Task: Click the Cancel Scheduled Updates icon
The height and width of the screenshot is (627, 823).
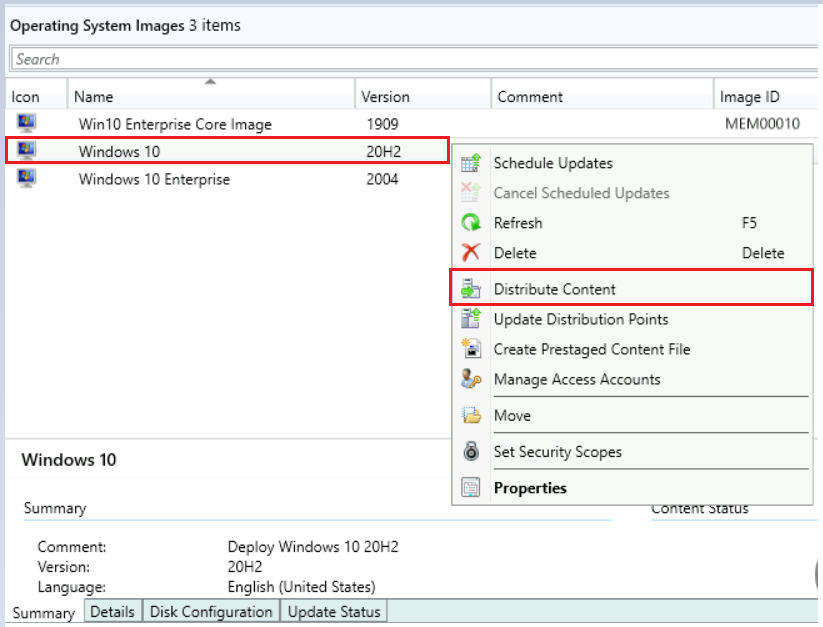Action: 471,193
